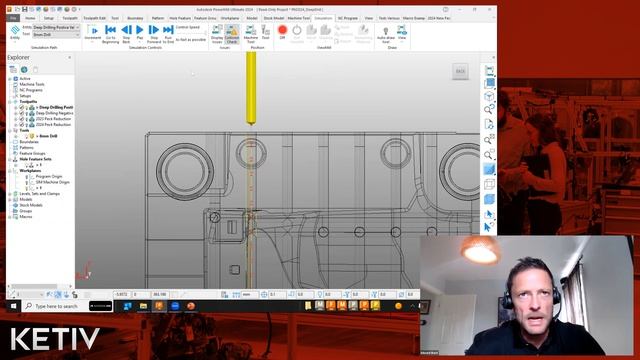Click the Play simulation button
Screen dimensions: 640x360
click(x=140, y=33)
